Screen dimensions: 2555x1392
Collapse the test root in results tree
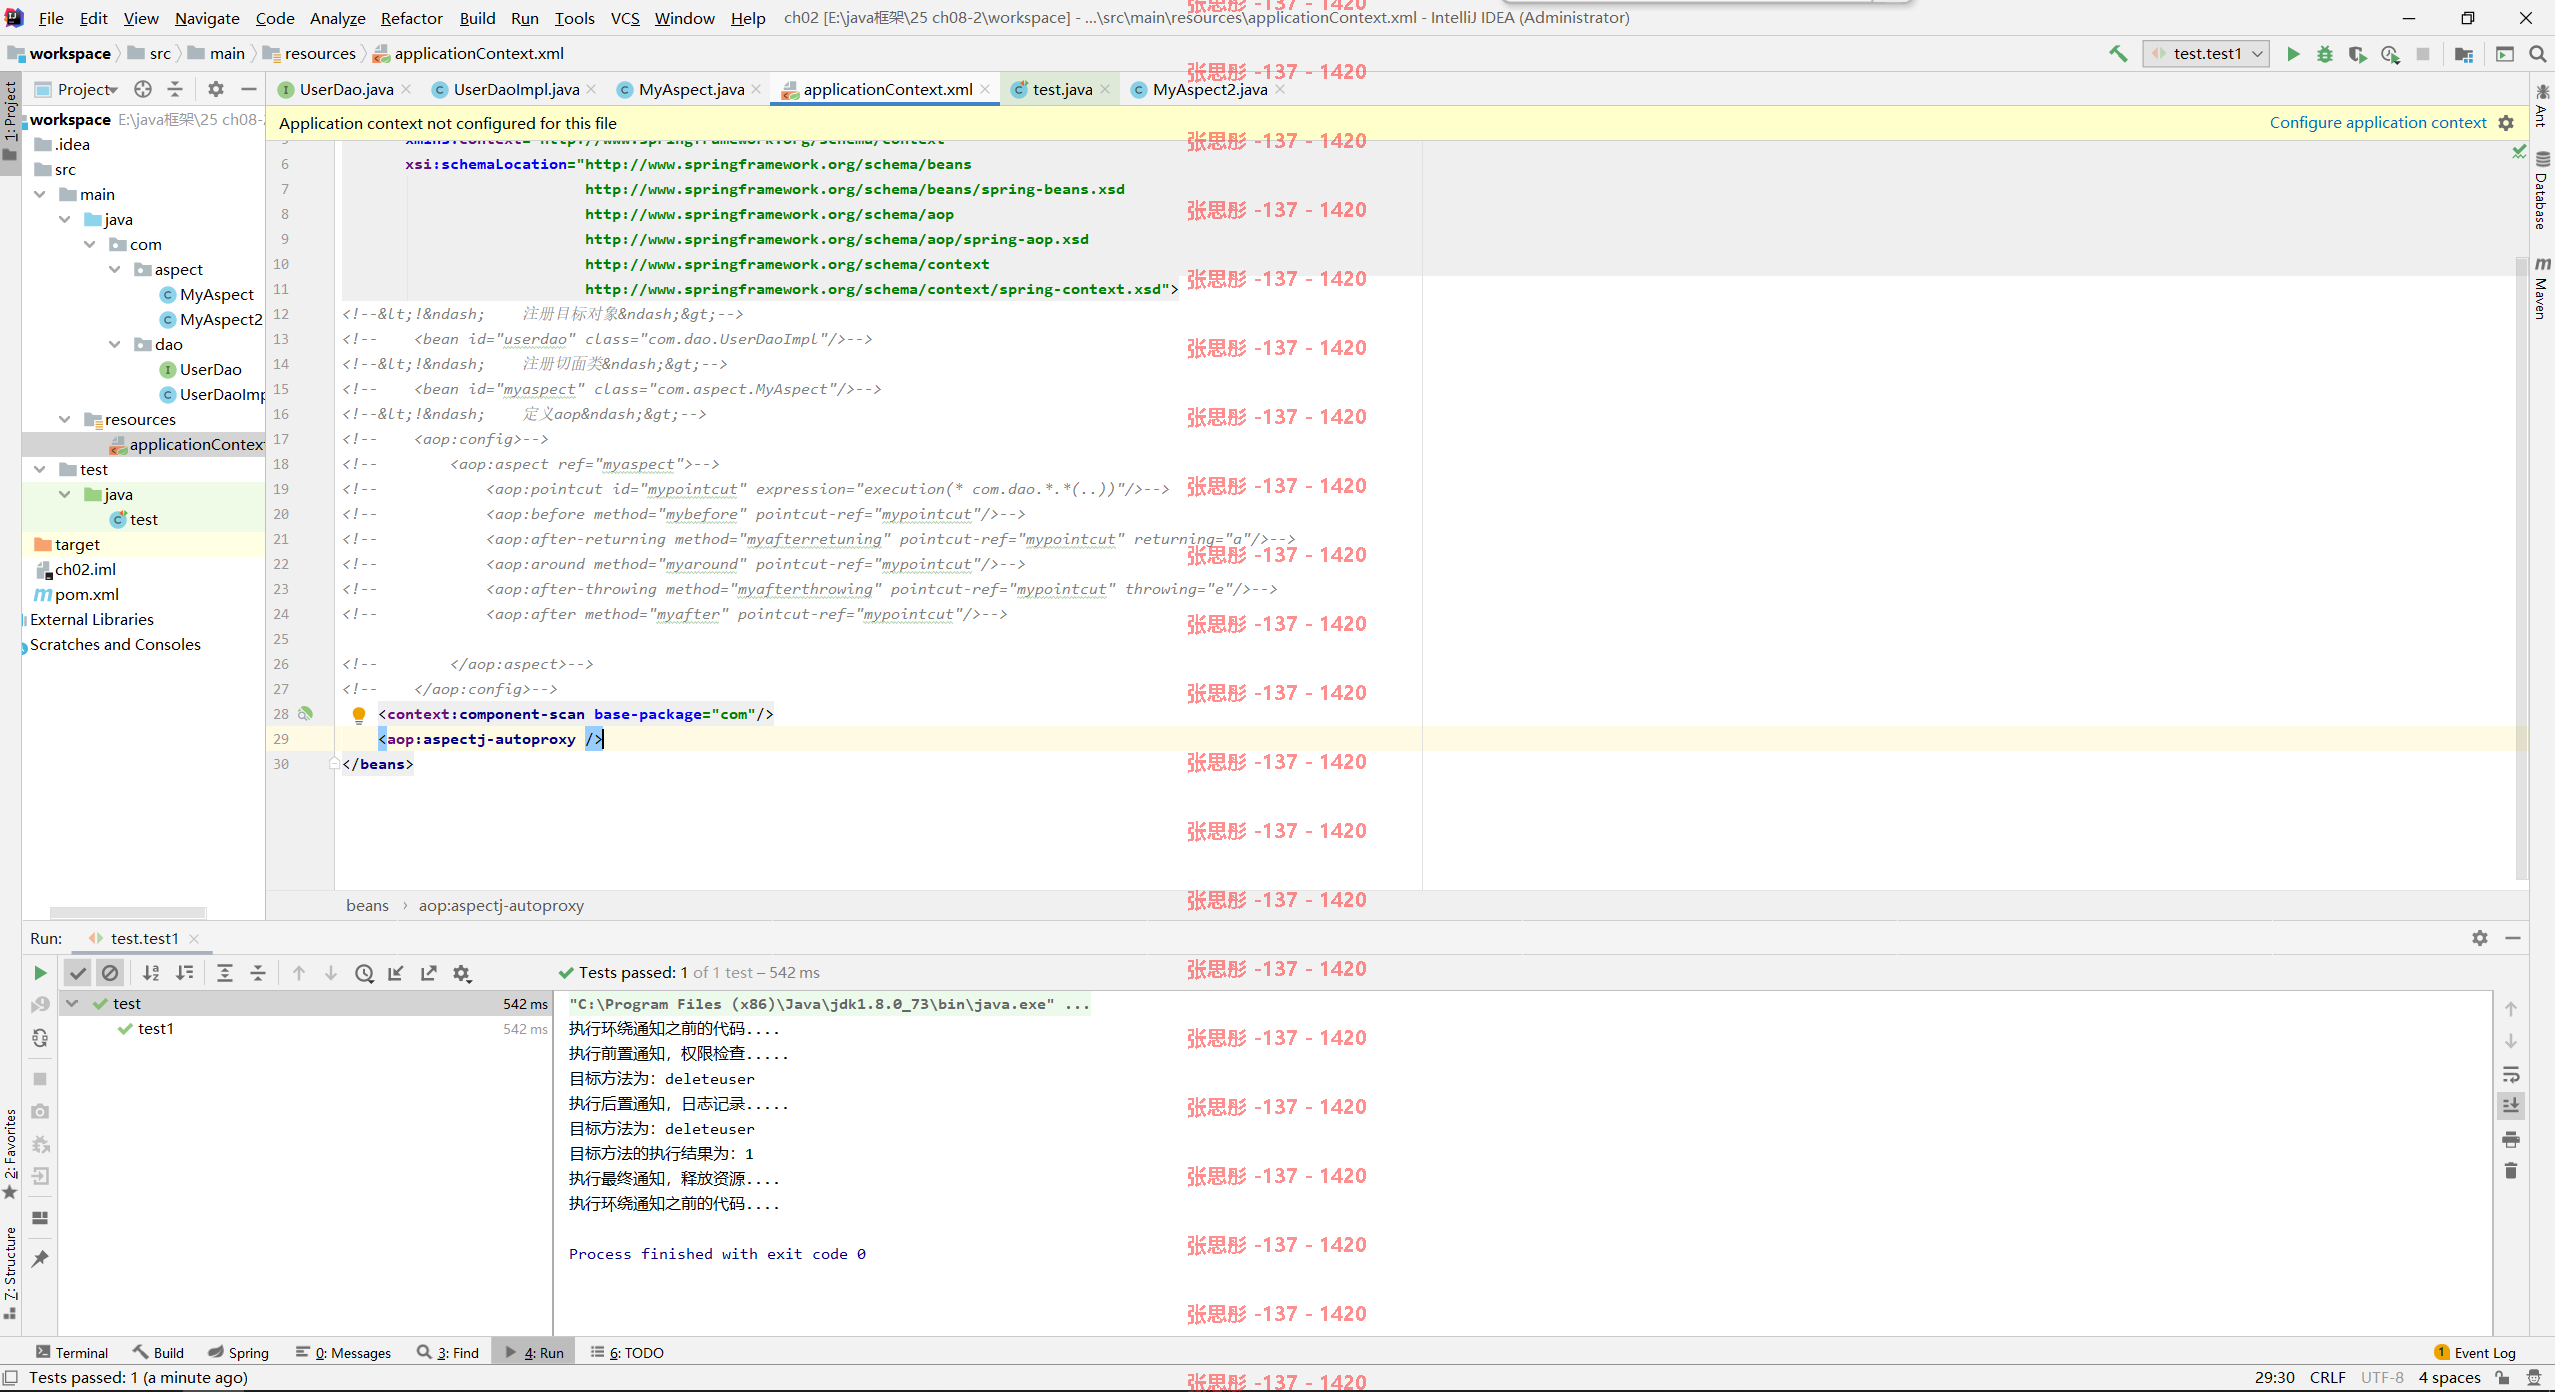[72, 1003]
